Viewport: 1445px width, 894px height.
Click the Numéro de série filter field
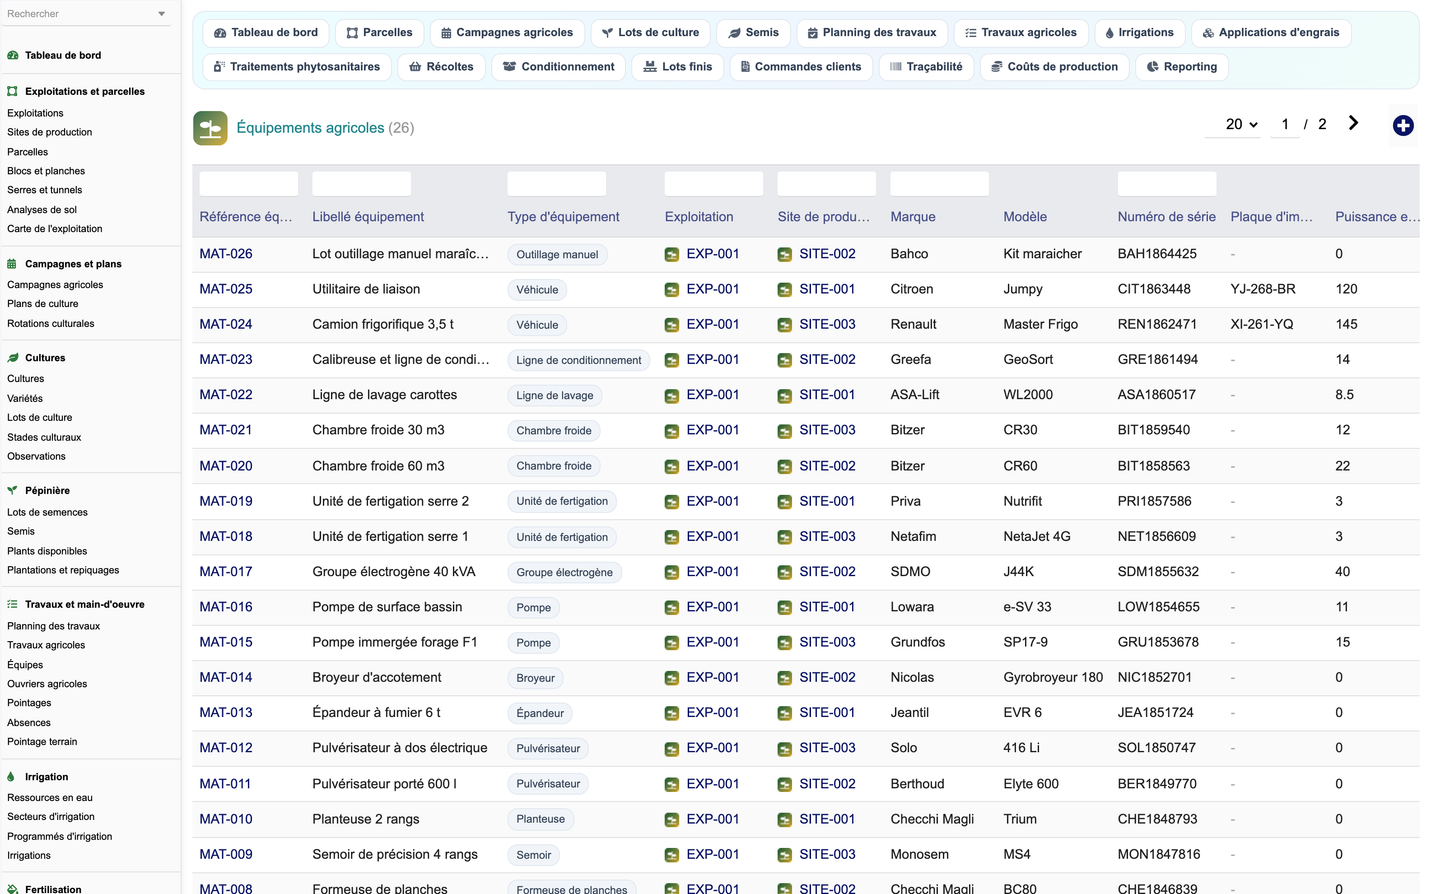pyautogui.click(x=1167, y=184)
